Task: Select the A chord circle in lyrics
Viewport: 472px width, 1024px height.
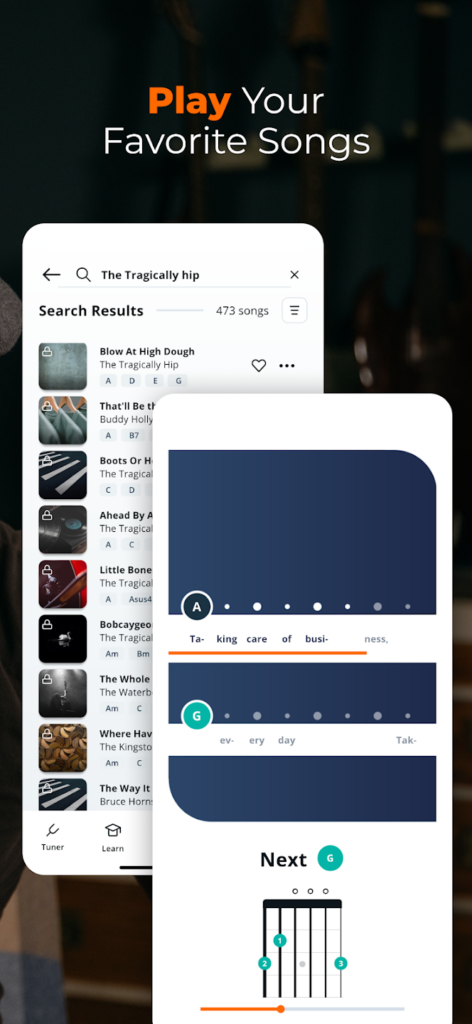Action: [x=197, y=607]
